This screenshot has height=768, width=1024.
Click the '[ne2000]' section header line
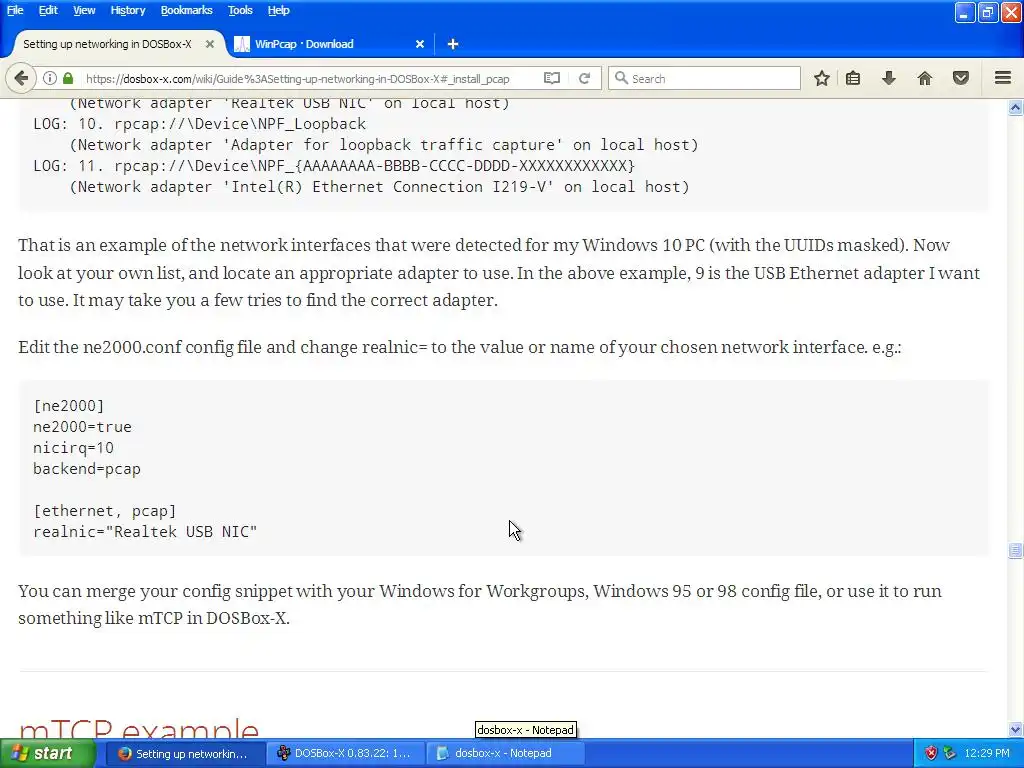coord(69,406)
